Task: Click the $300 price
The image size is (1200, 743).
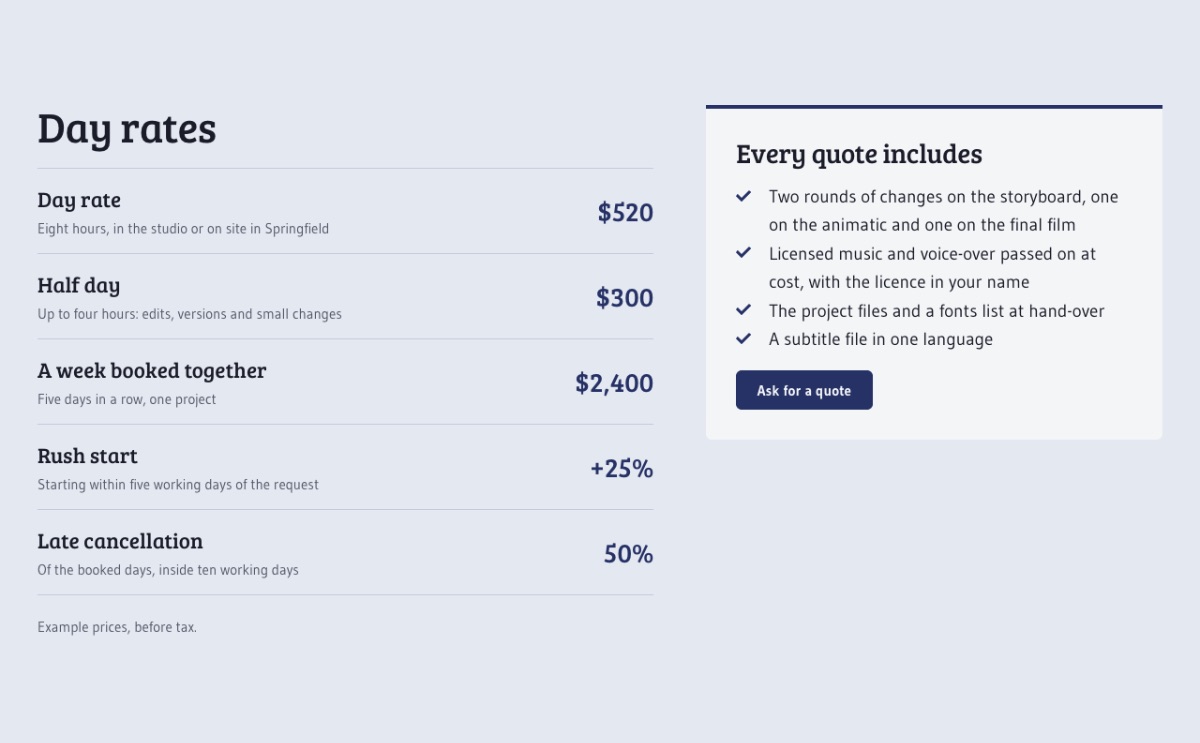Action: [624, 297]
